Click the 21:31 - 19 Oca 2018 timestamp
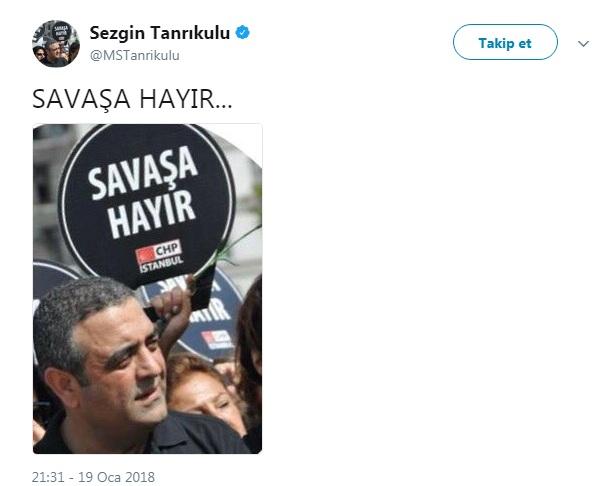 [93, 477]
